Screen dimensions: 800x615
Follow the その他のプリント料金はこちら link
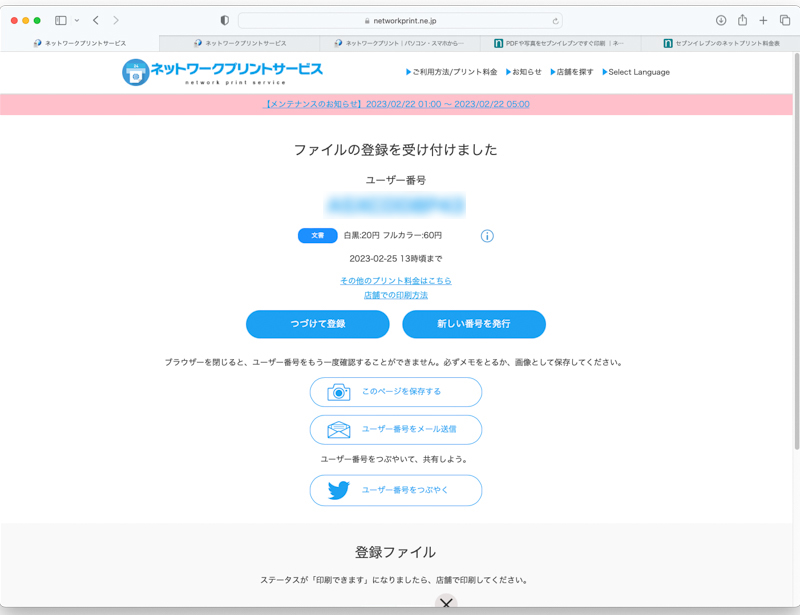(x=398, y=281)
